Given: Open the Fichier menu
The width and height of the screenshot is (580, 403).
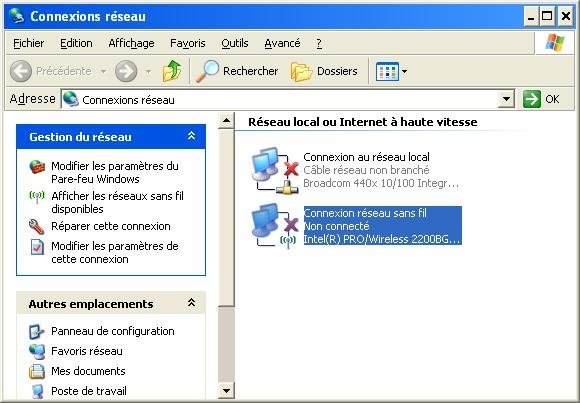Looking at the screenshot, I should point(28,43).
